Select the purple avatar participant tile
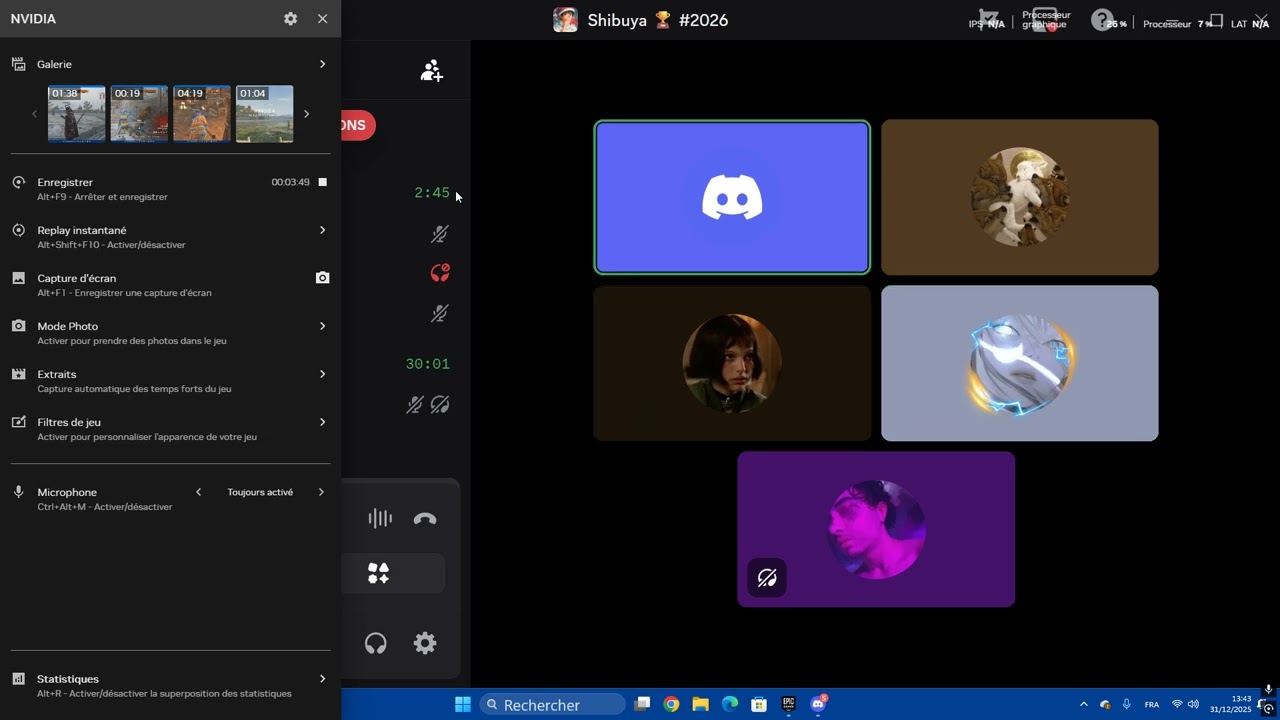The height and width of the screenshot is (720, 1280). 876,529
